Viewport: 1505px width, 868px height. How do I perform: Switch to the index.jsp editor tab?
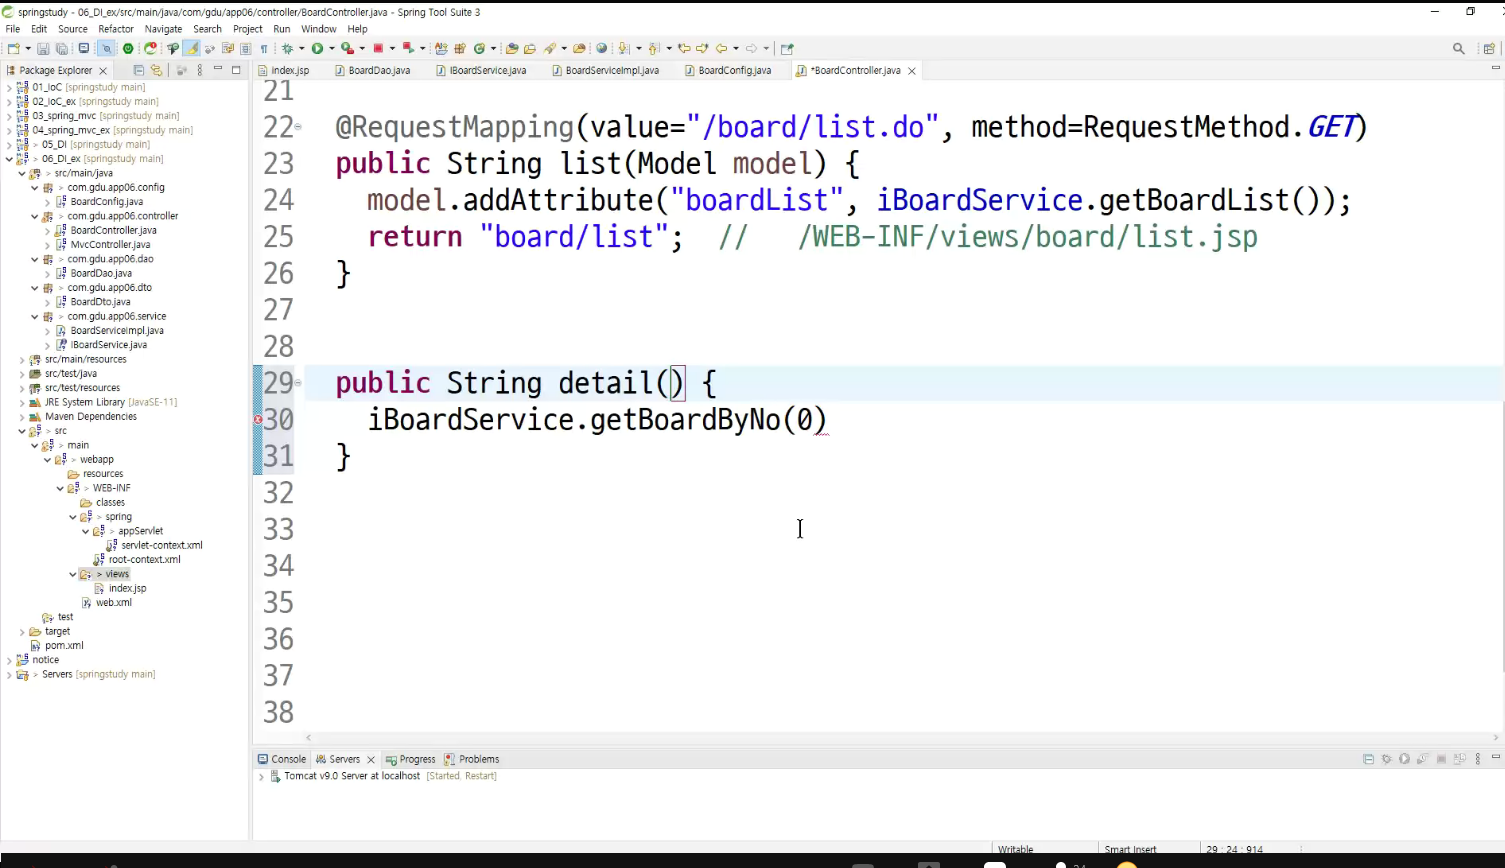283,70
